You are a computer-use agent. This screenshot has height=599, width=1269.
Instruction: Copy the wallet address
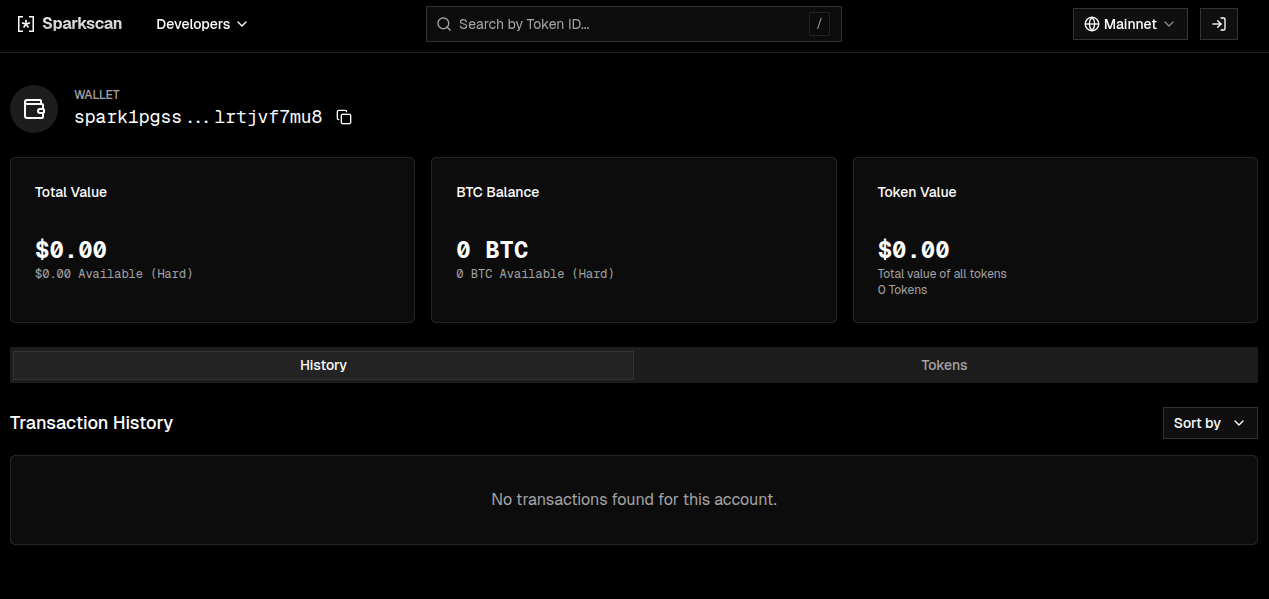click(x=344, y=118)
